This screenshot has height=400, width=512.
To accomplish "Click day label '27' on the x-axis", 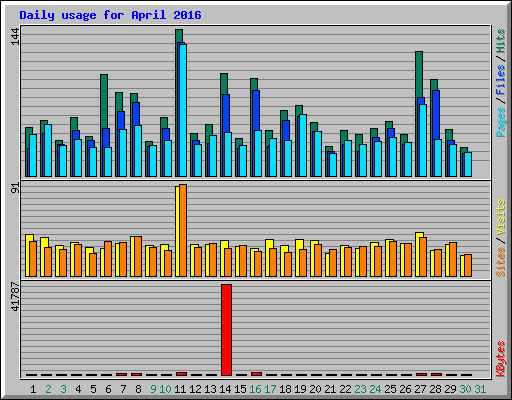I will (x=420, y=389).
